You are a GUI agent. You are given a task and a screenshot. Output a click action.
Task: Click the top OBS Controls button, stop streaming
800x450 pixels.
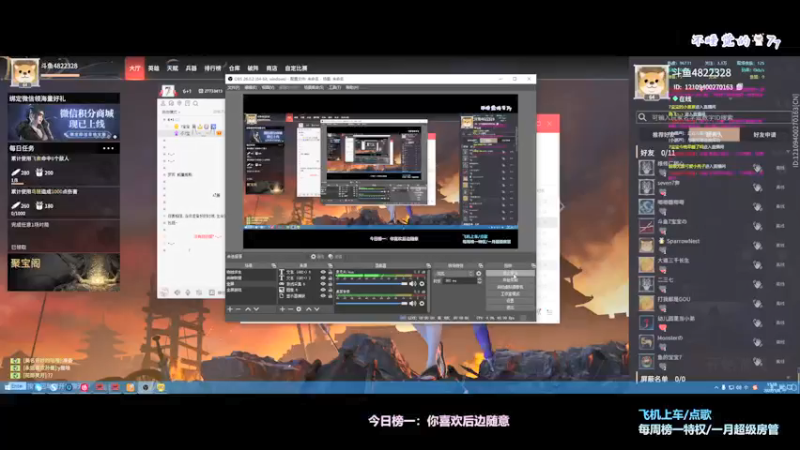(x=510, y=273)
